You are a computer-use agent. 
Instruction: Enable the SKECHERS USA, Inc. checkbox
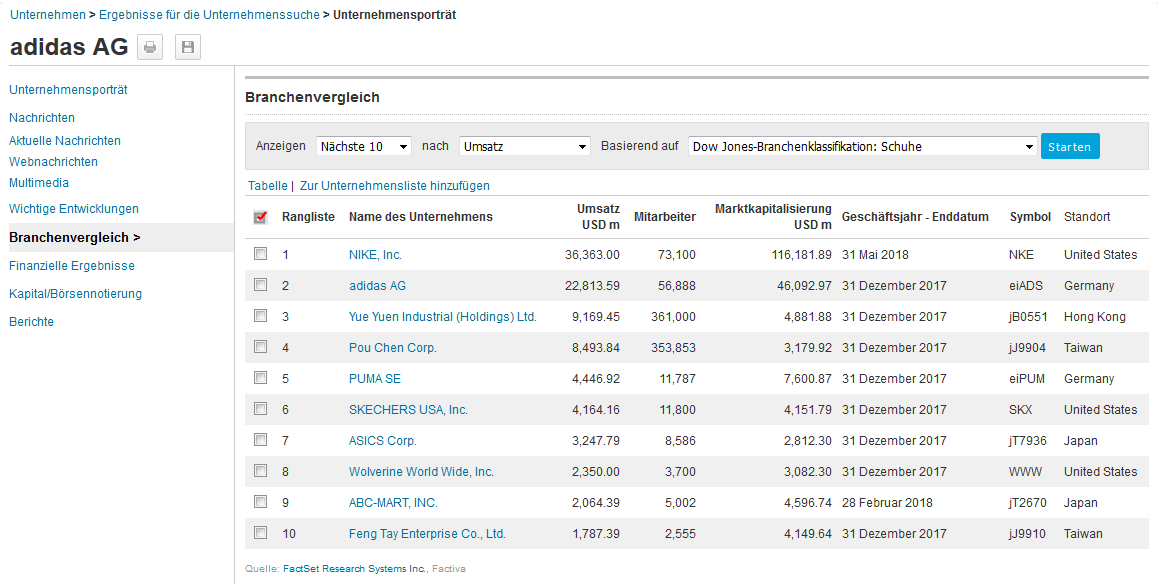260,409
